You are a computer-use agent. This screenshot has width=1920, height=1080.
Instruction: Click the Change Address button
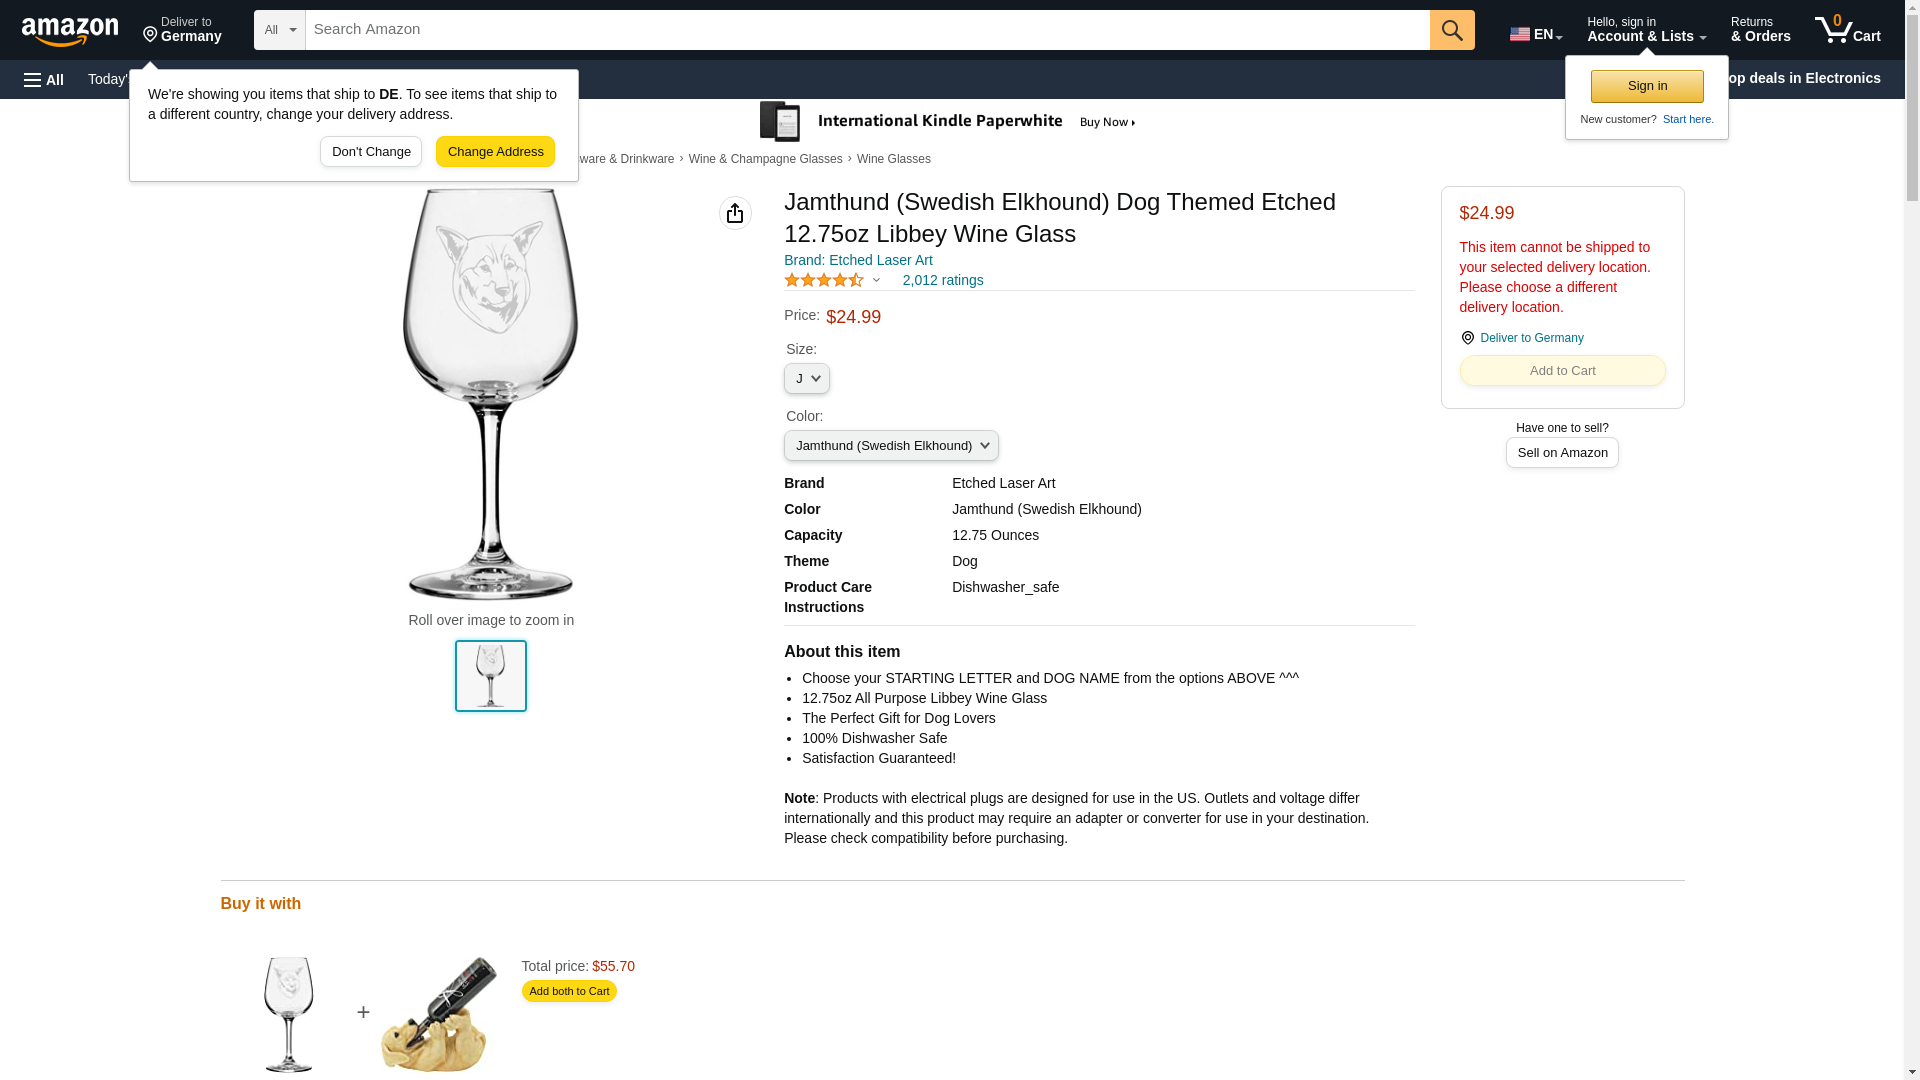coord(495,152)
